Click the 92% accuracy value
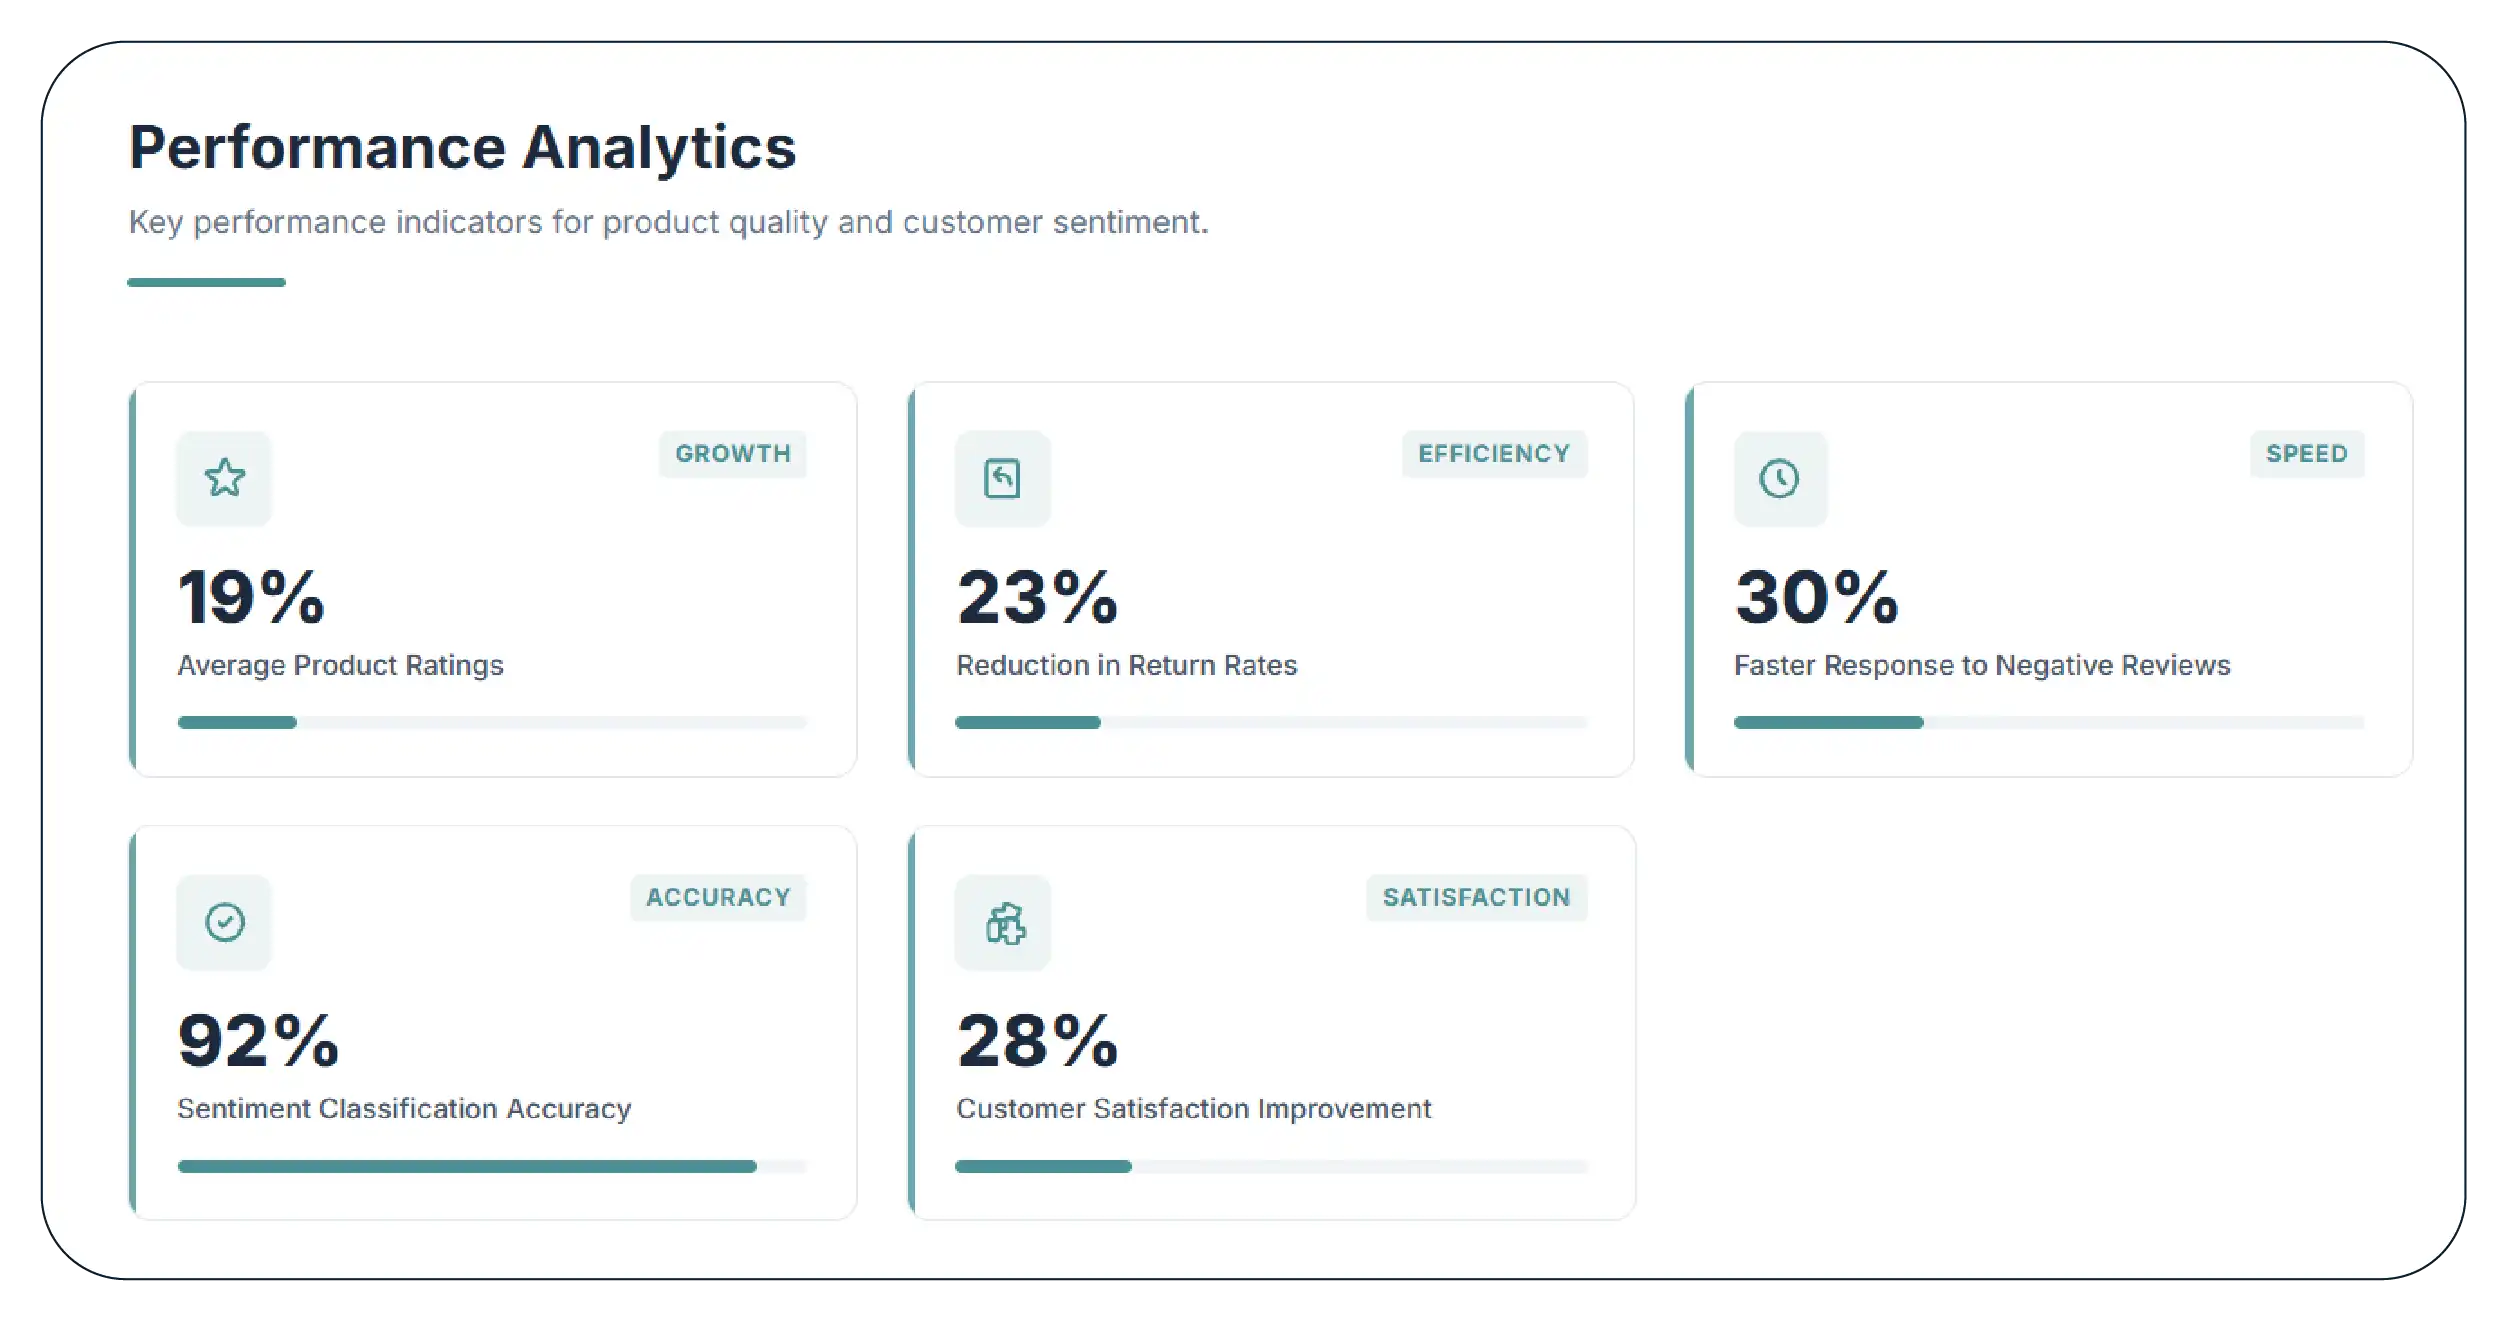The image size is (2509, 1321). click(x=258, y=1040)
